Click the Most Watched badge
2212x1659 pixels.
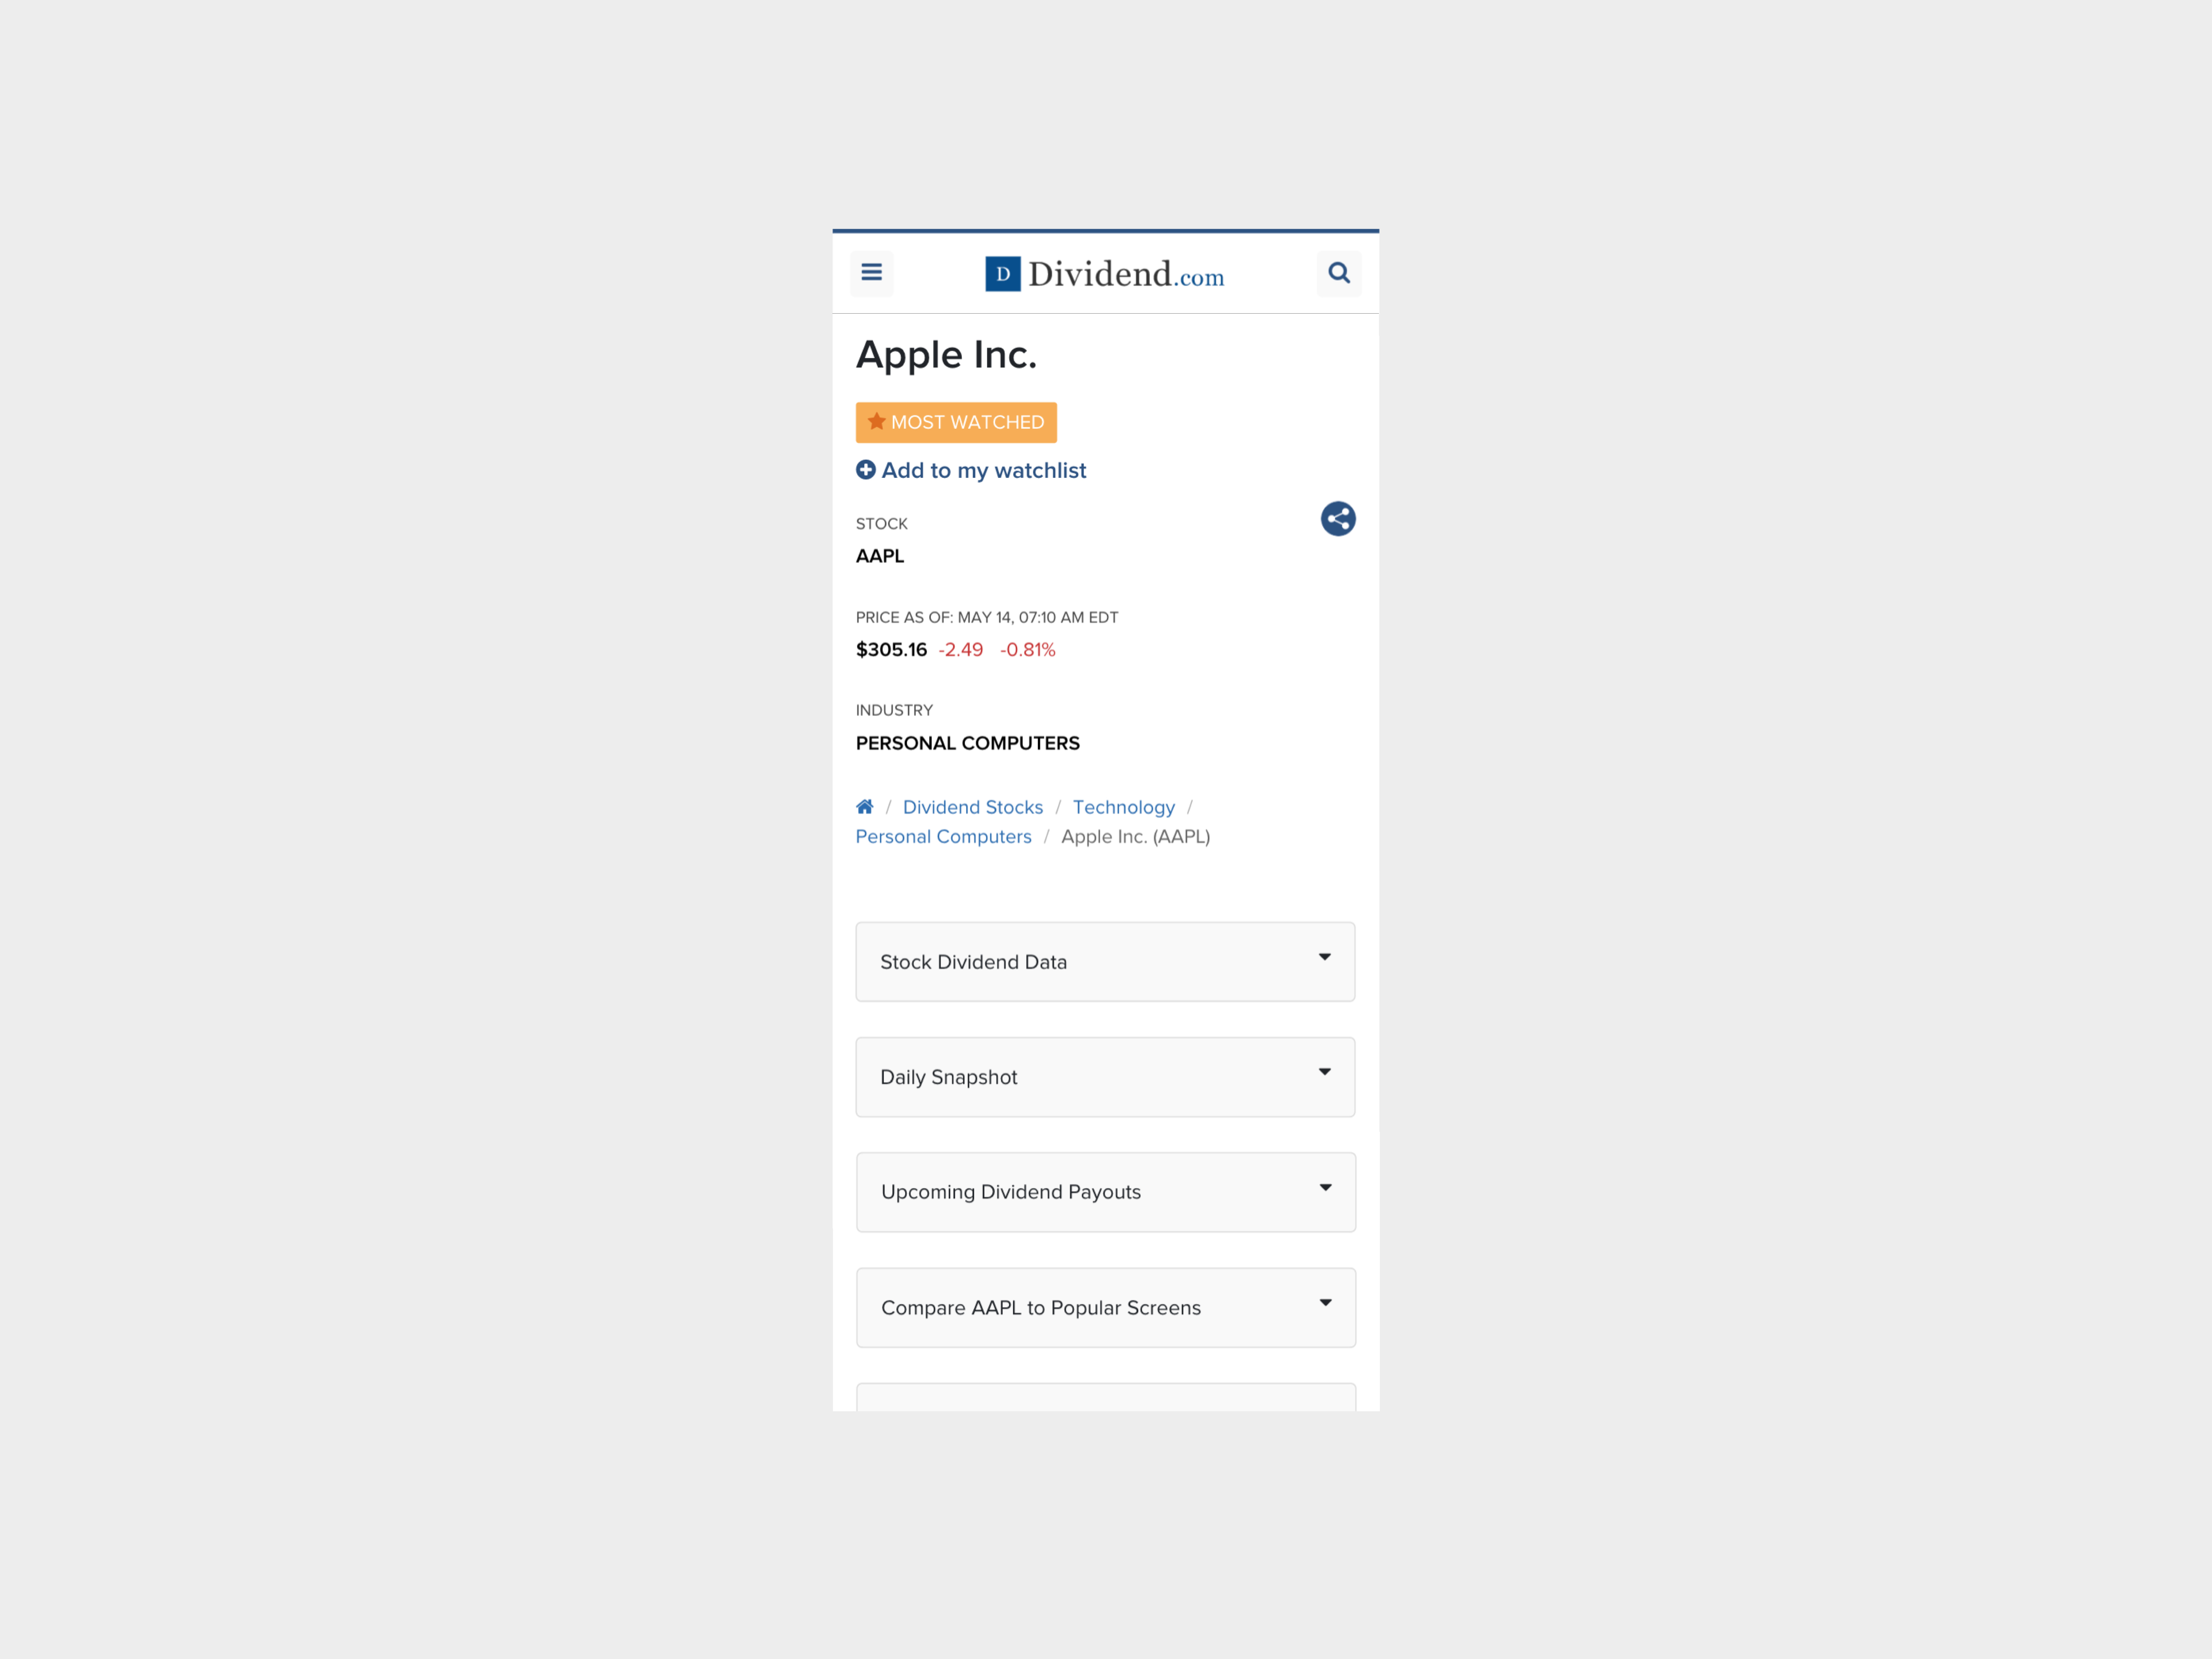(x=956, y=422)
